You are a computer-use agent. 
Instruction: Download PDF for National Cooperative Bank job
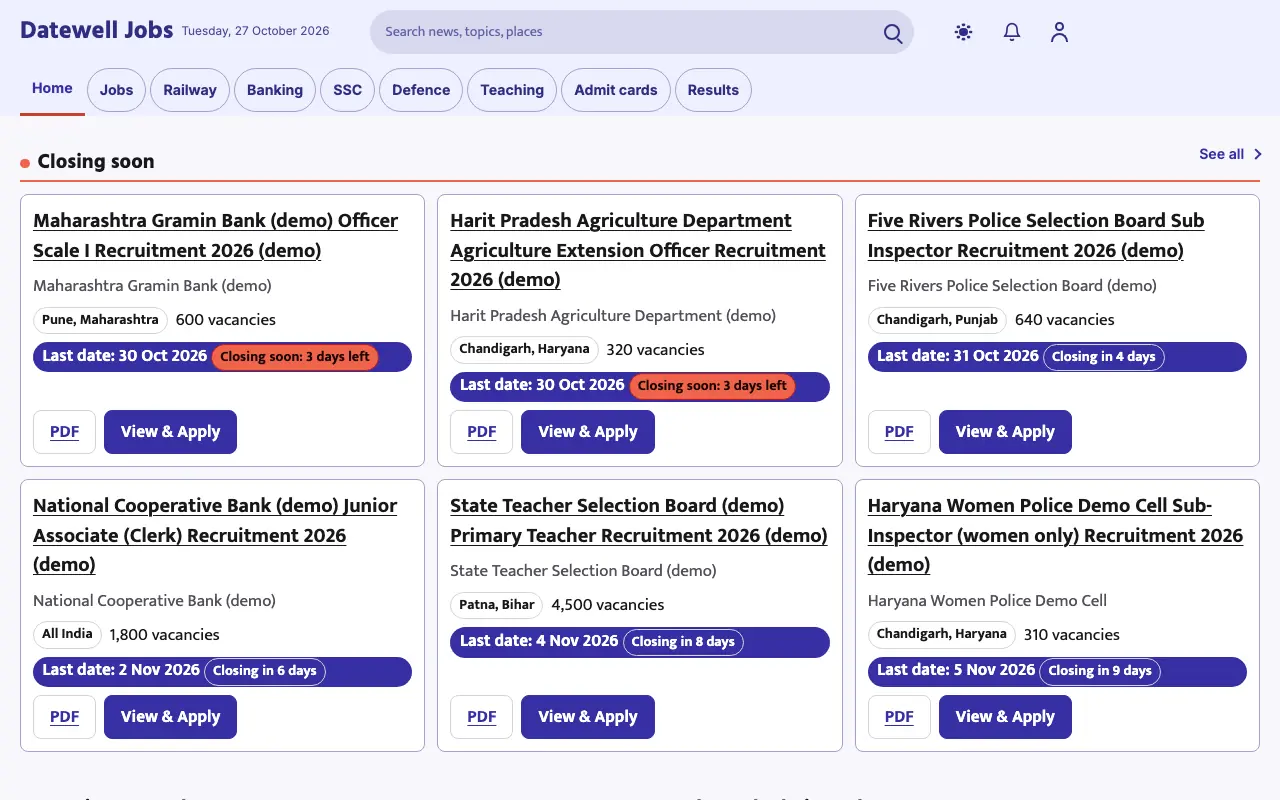[65, 717]
